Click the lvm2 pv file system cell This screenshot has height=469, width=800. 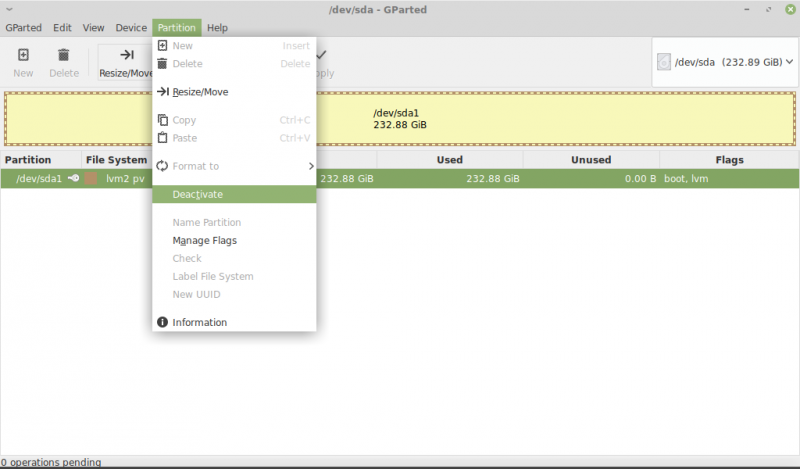[x=125, y=179]
